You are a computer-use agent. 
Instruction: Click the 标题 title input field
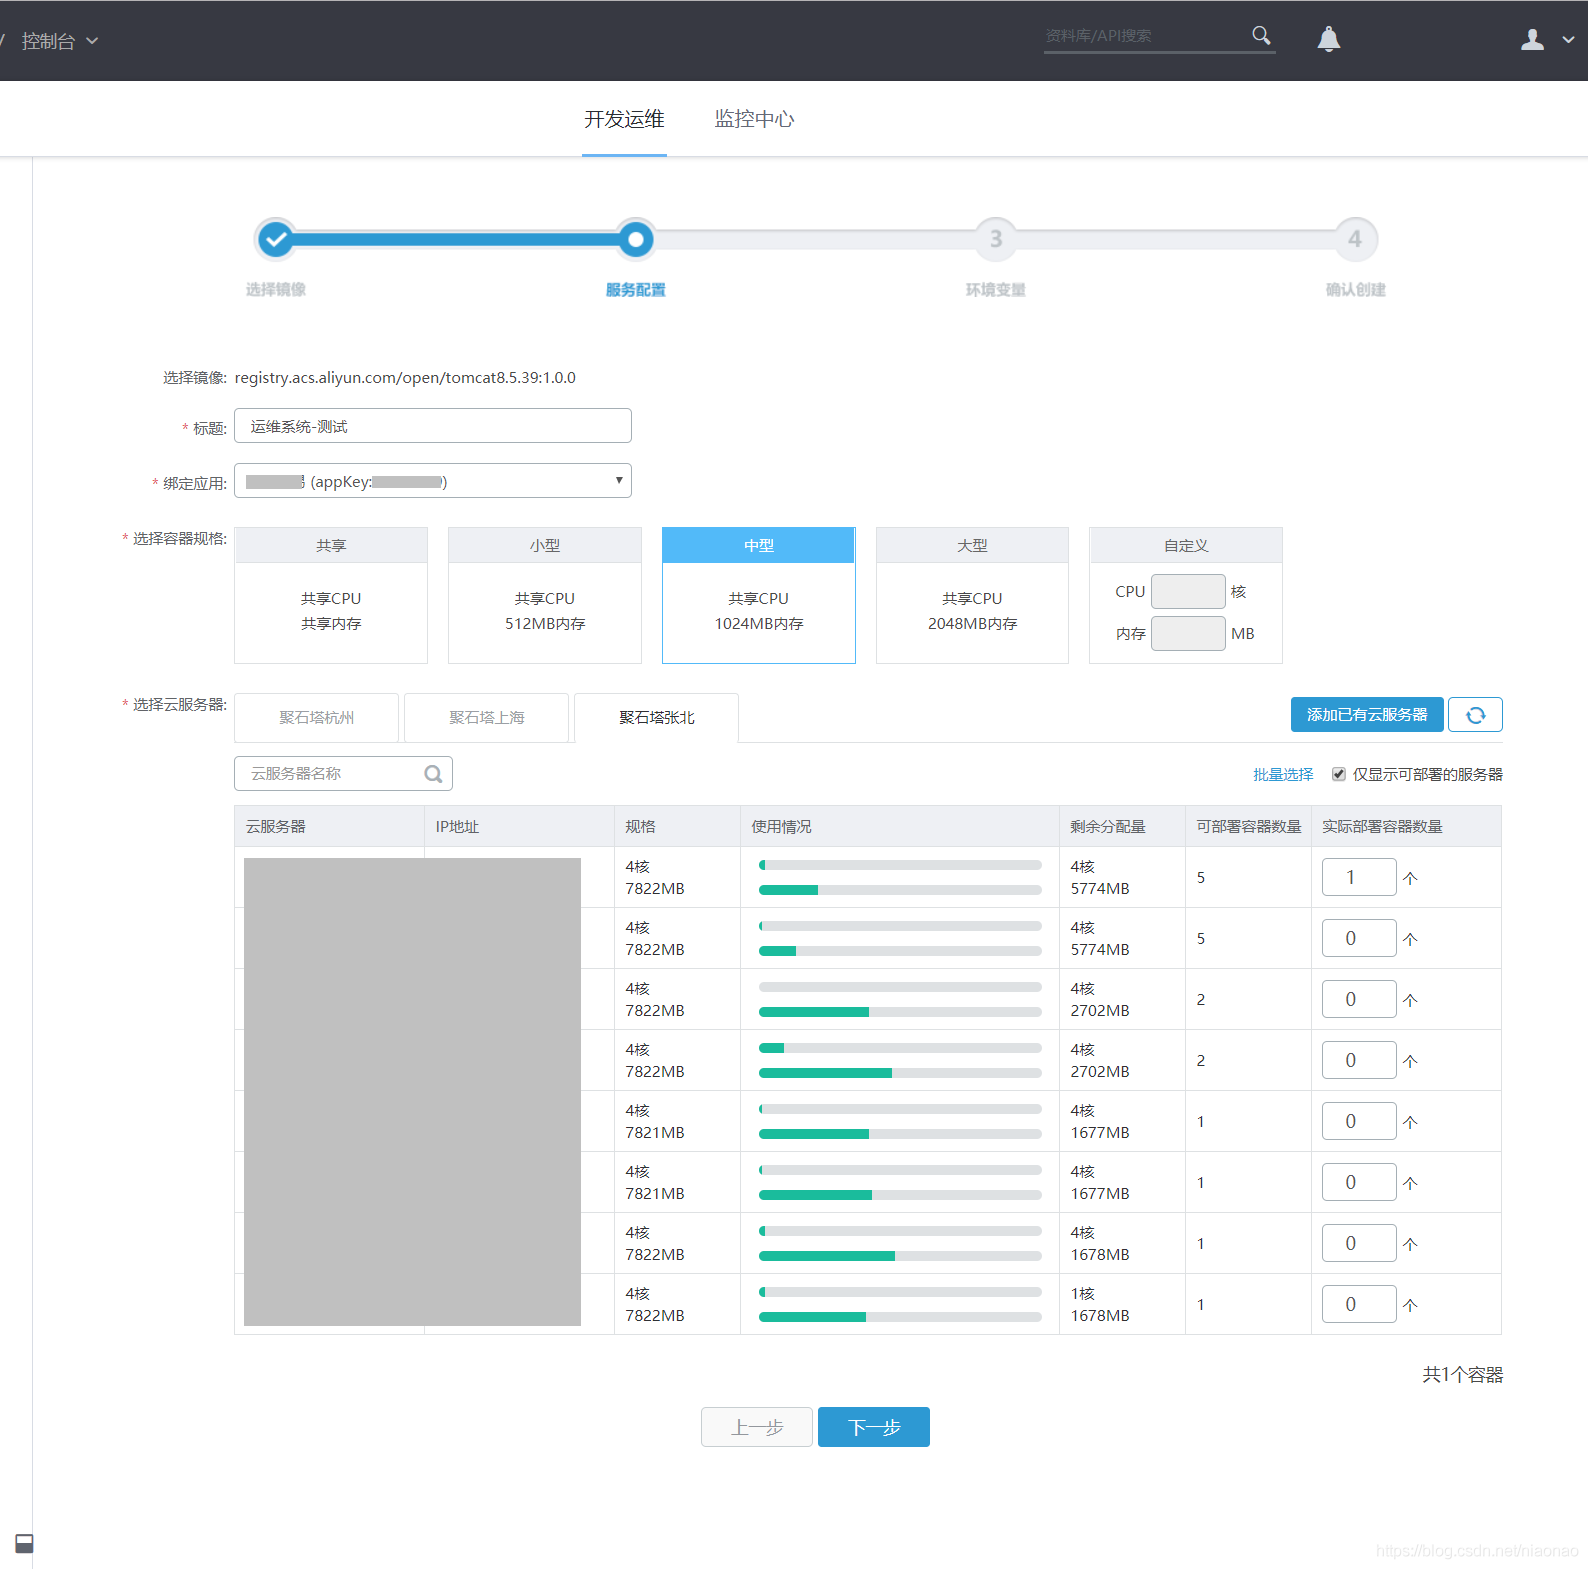click(x=432, y=426)
